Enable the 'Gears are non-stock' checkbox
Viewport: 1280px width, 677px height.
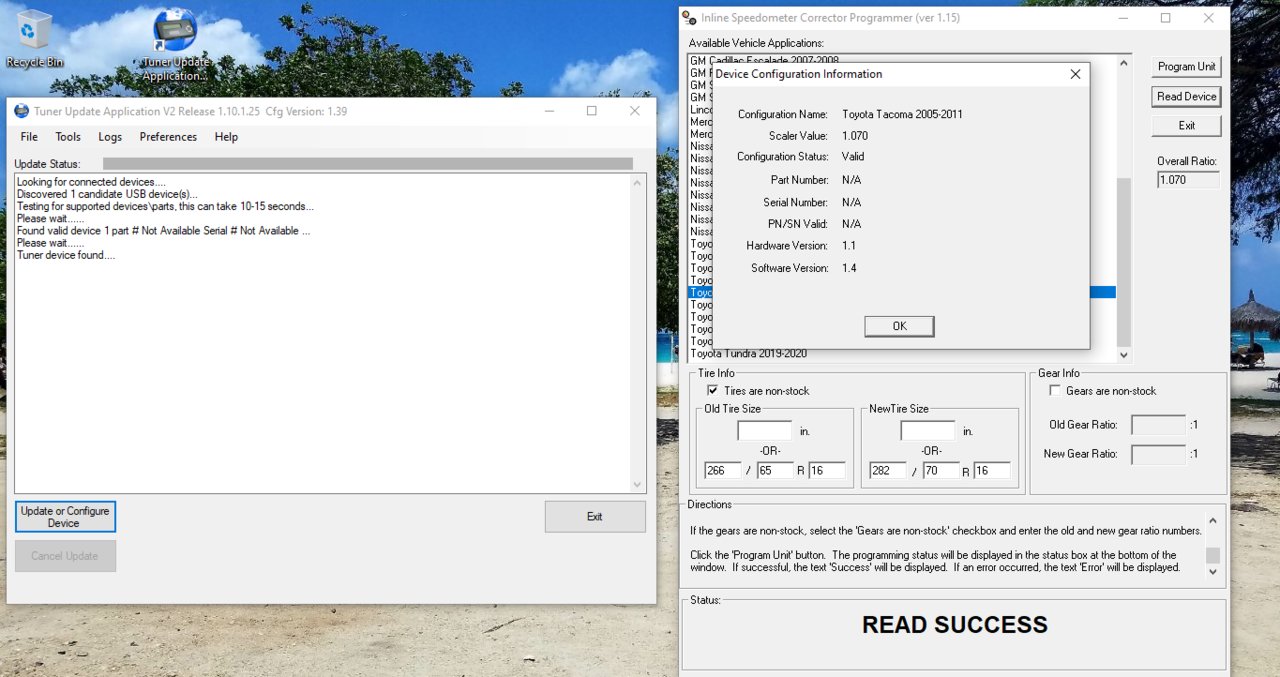coord(1054,391)
